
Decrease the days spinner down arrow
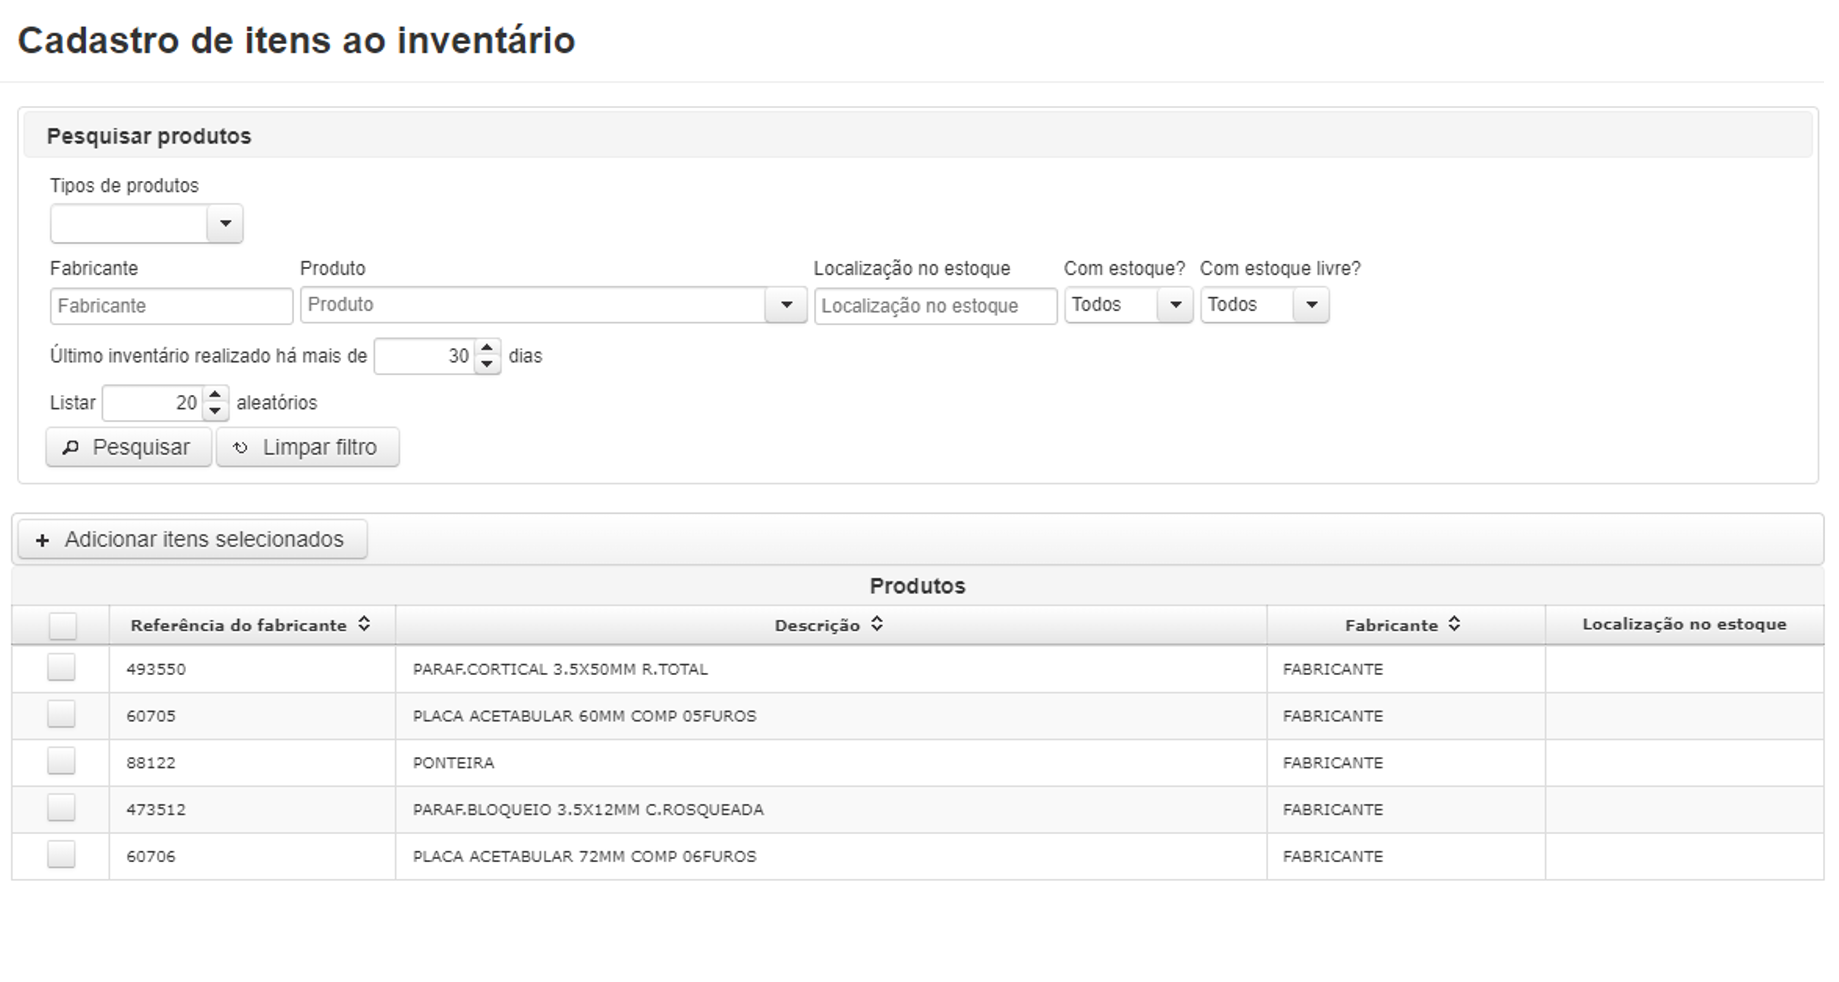[487, 364]
